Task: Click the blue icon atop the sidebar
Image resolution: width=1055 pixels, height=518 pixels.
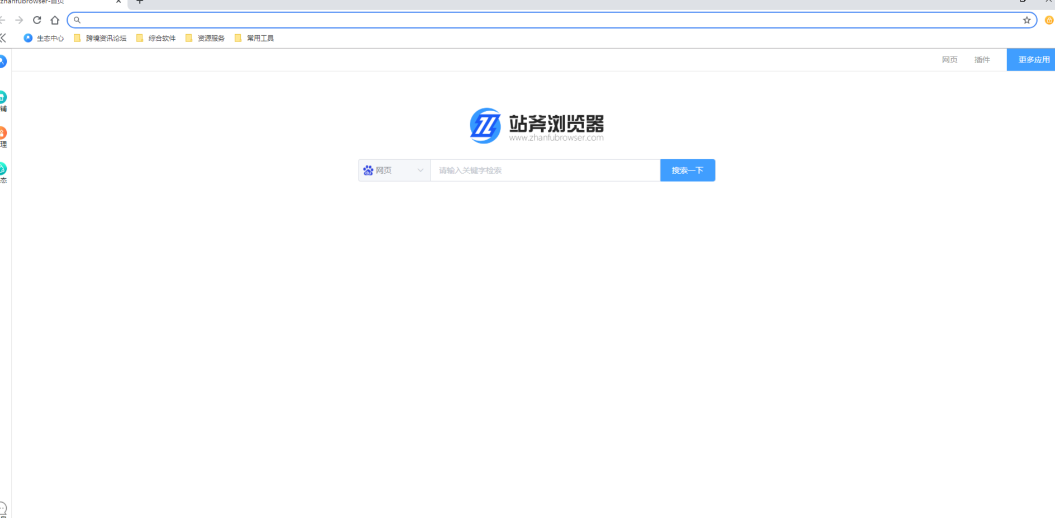Action: click(x=3, y=61)
